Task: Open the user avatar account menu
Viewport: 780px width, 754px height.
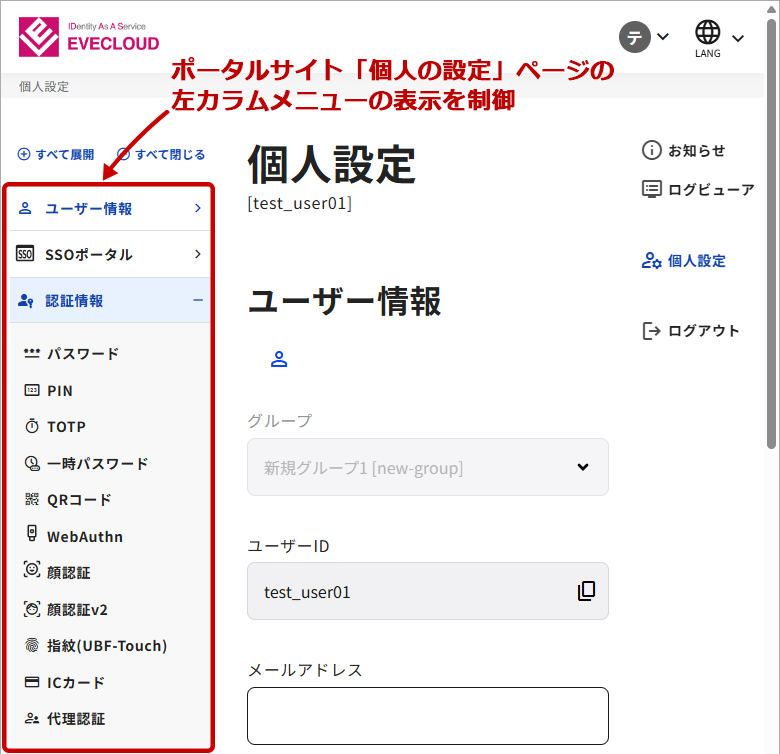Action: 644,37
